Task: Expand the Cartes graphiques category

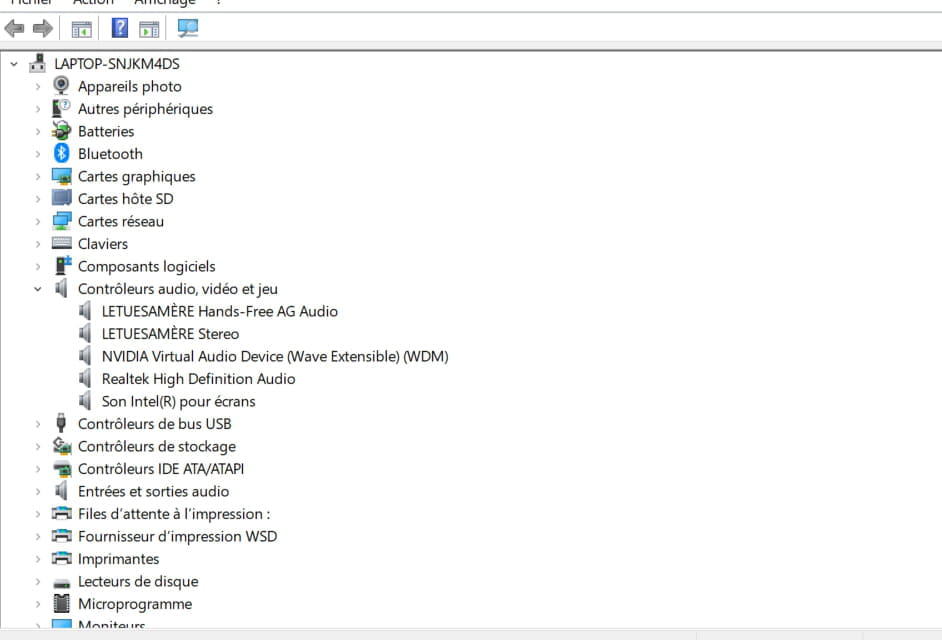Action: 38,177
